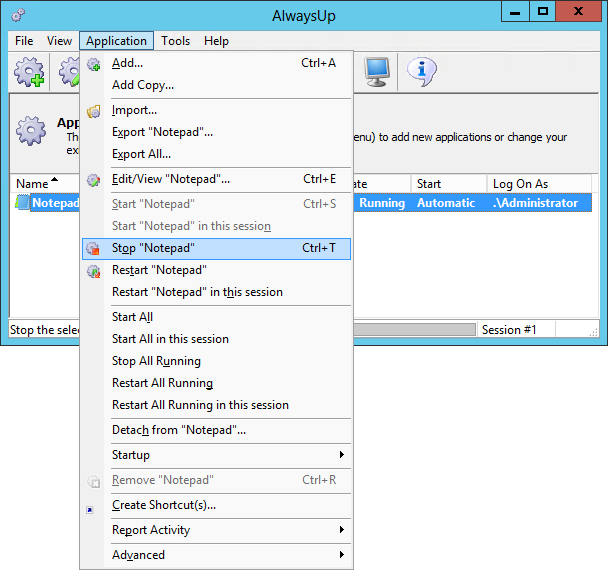
Task: Minimize the AlwaysUp window
Action: pyautogui.click(x=515, y=11)
